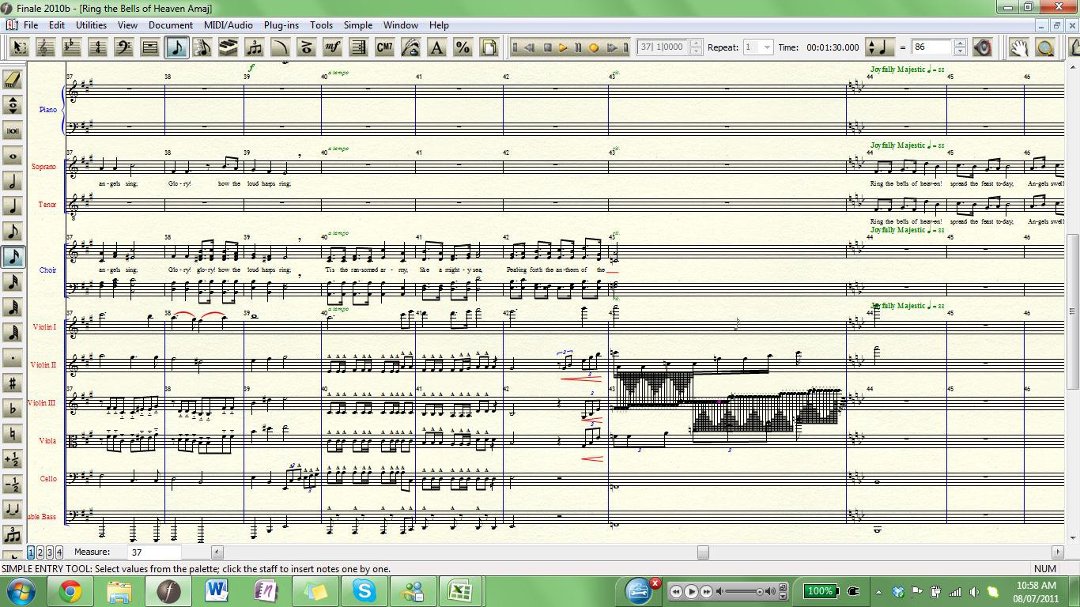This screenshot has width=1080, height=607.
Task: Open the Repeat count dropdown
Action: pyautogui.click(x=767, y=48)
